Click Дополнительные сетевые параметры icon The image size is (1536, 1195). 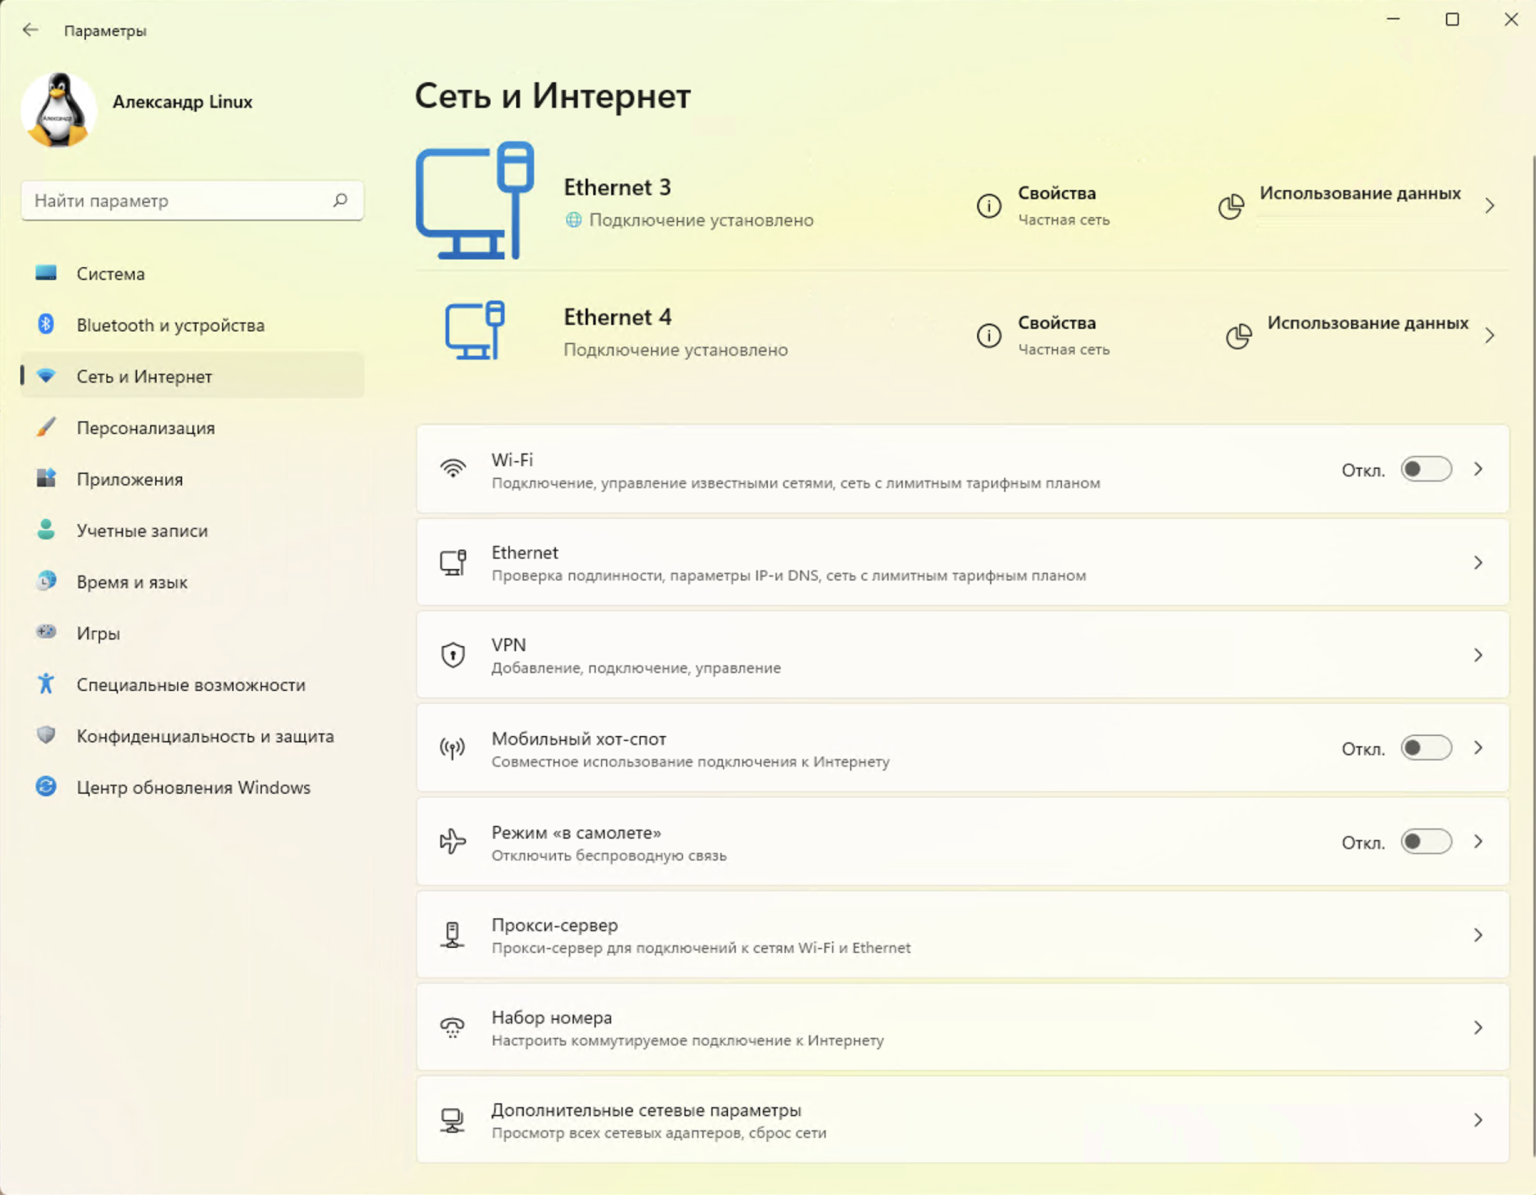(x=453, y=1120)
